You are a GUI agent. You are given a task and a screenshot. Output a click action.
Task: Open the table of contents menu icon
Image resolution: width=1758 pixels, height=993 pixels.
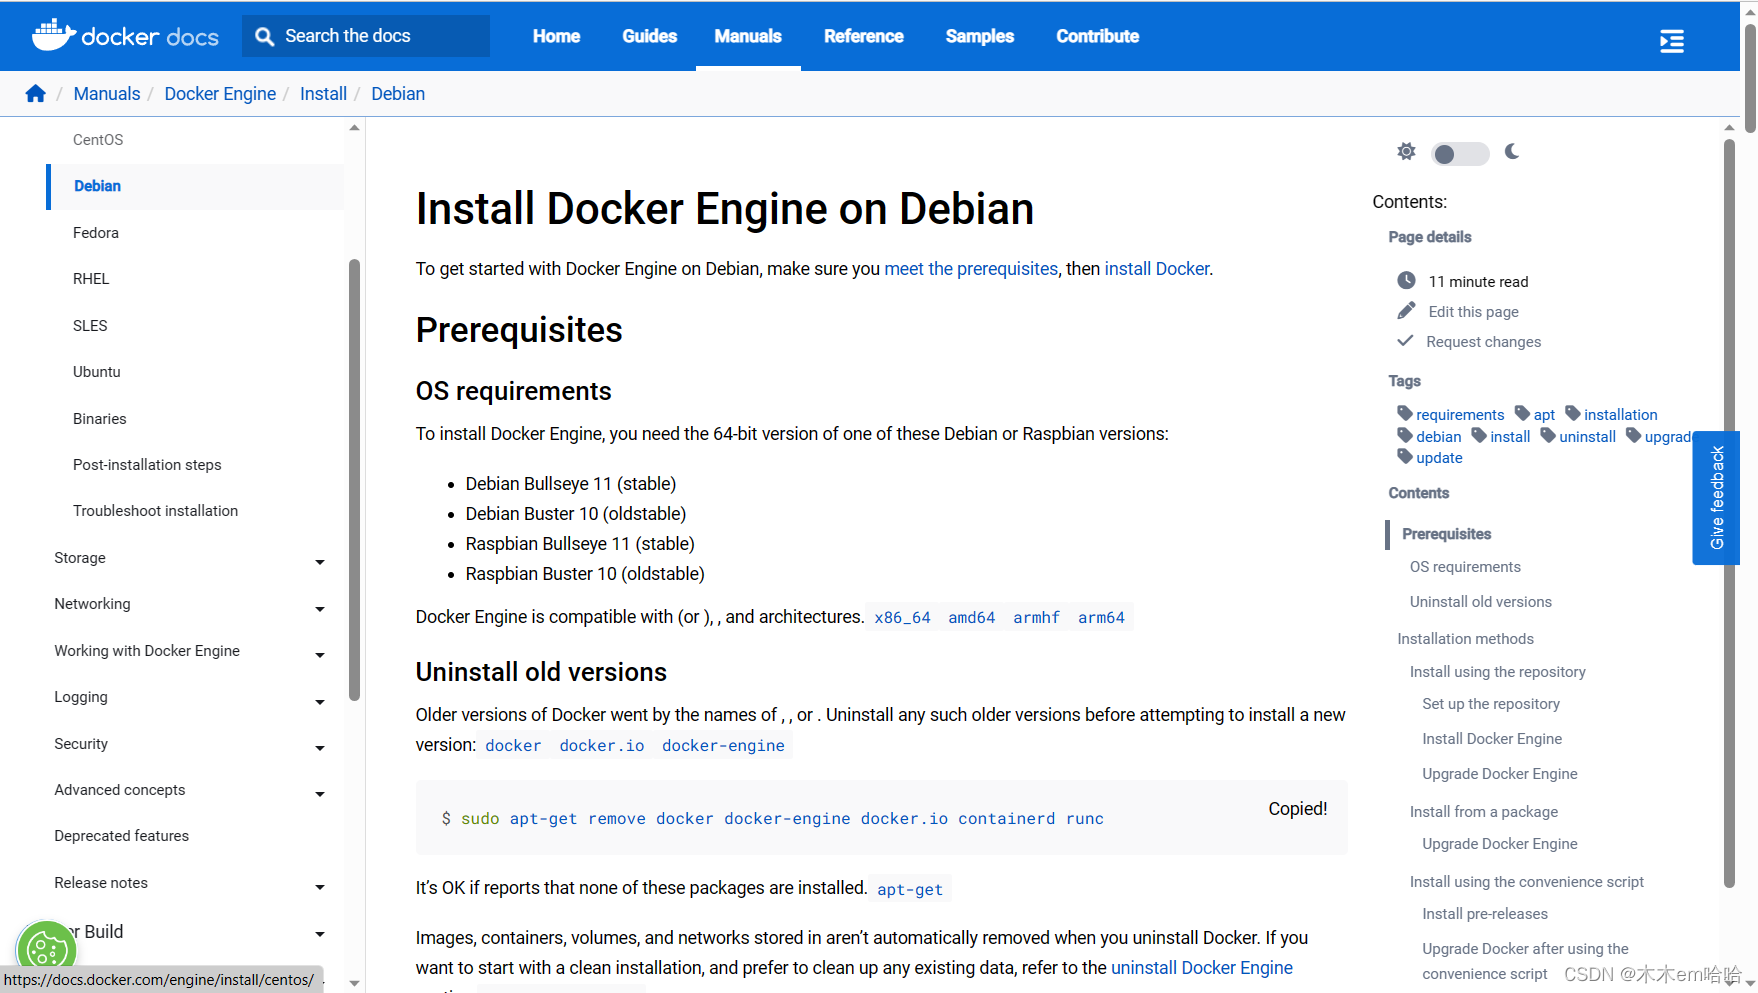click(x=1671, y=41)
